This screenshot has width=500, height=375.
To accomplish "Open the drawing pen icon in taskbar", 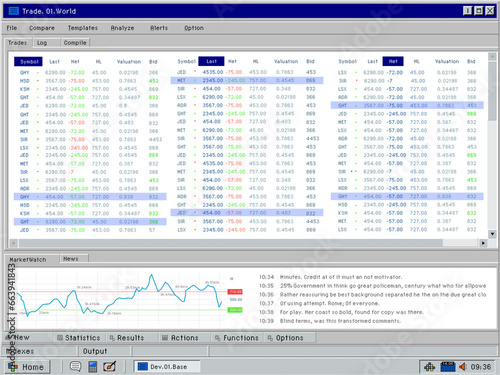I will pos(110,366).
